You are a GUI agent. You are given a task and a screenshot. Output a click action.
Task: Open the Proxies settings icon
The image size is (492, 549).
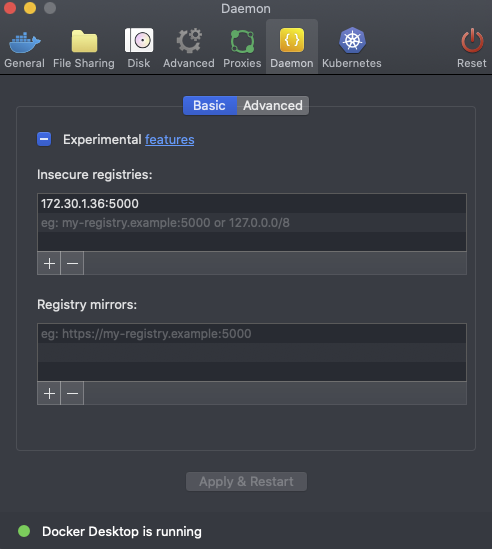[x=242, y=42]
